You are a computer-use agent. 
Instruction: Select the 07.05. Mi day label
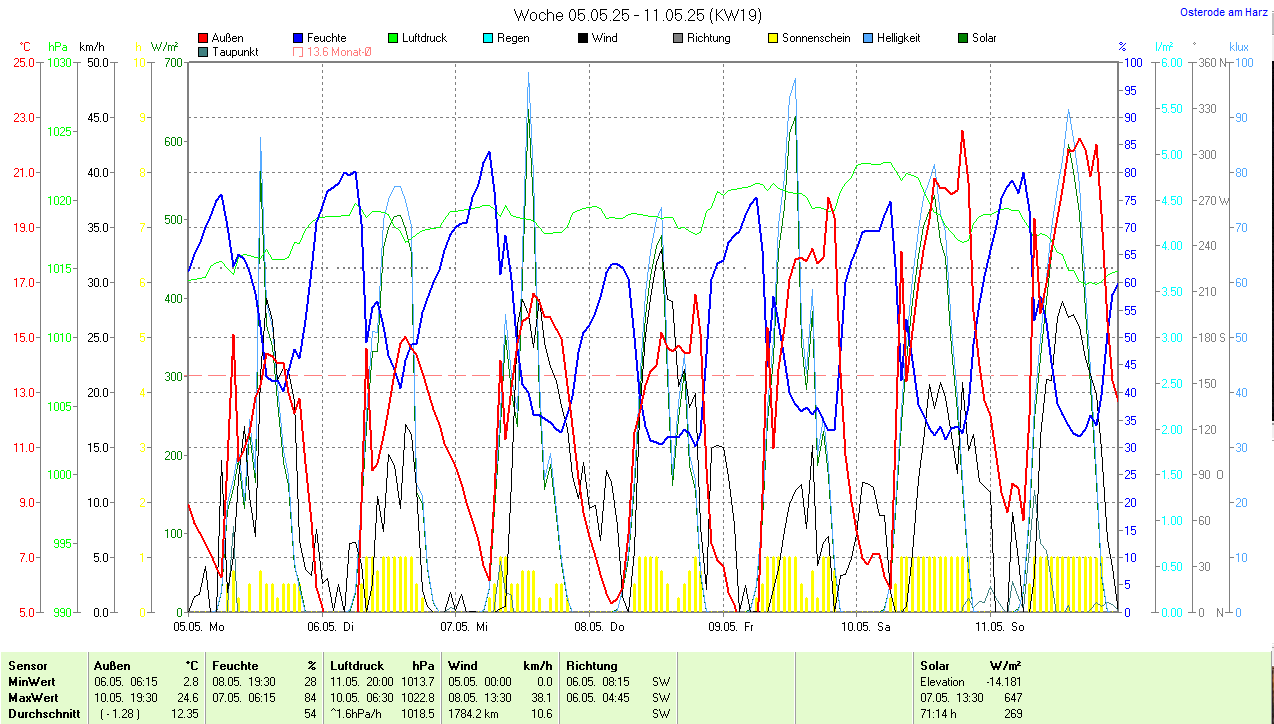coord(464,627)
